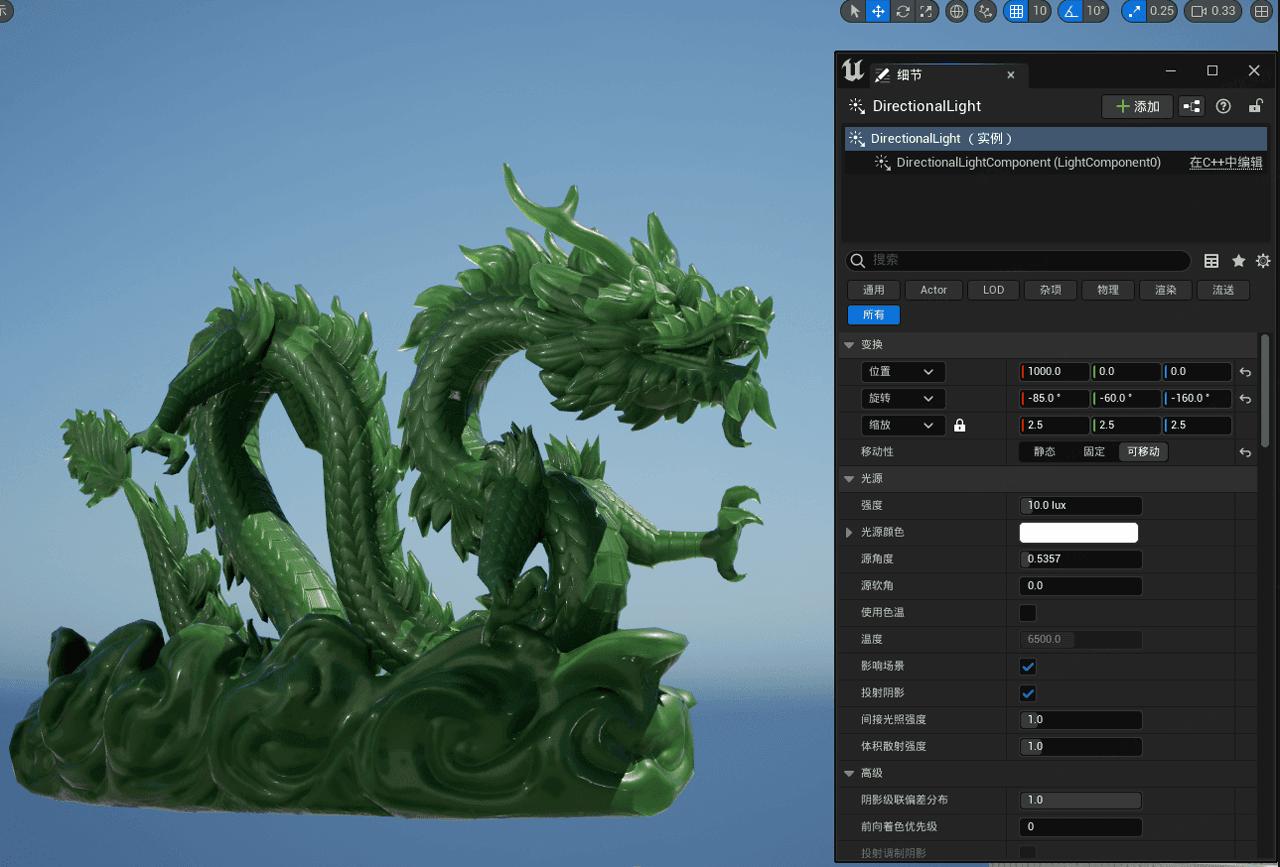Screen dimensions: 1280x867
Task: Click the white 光源颜色 swatch
Action: pos(1078,532)
